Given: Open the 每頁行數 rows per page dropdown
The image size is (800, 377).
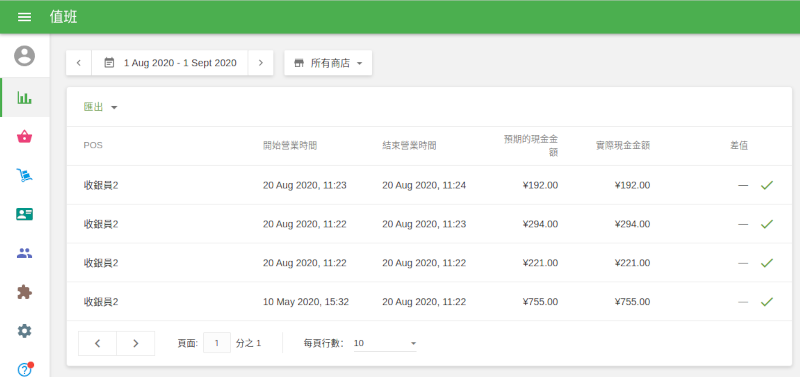Looking at the screenshot, I should 385,343.
